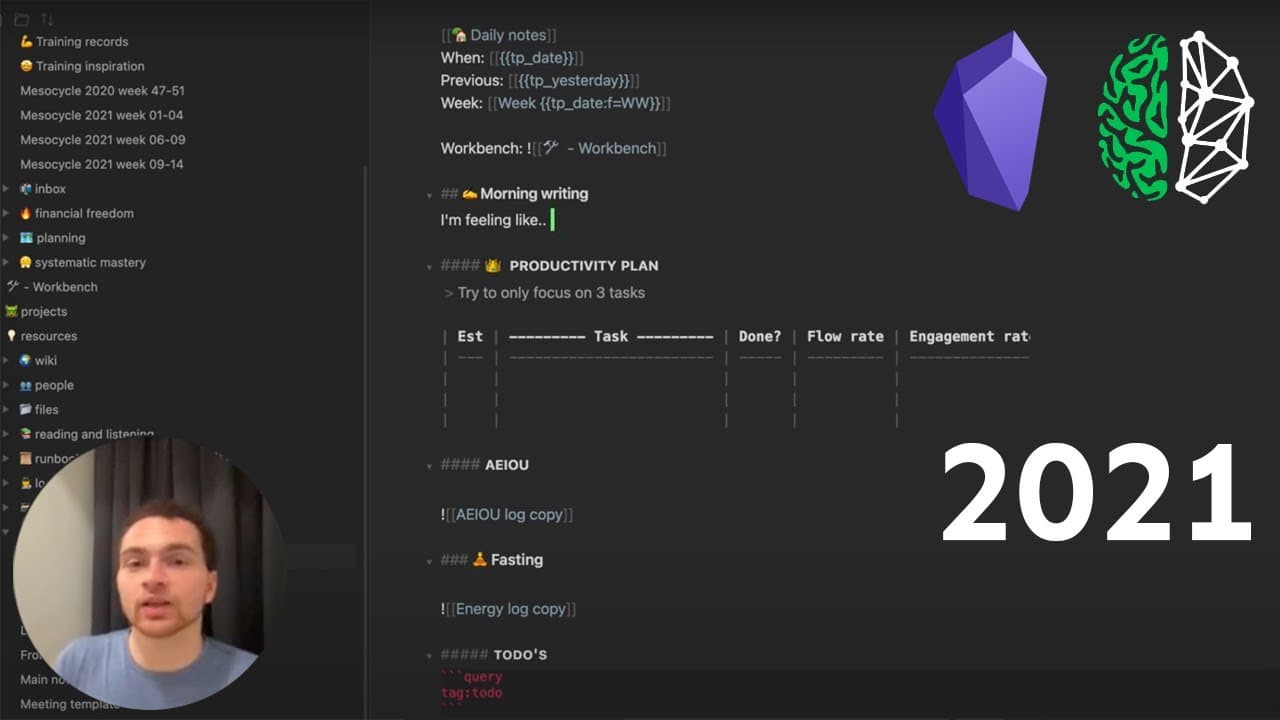Follow the – Workbench embed link in editor
The height and width of the screenshot is (720, 1280).
point(600,148)
